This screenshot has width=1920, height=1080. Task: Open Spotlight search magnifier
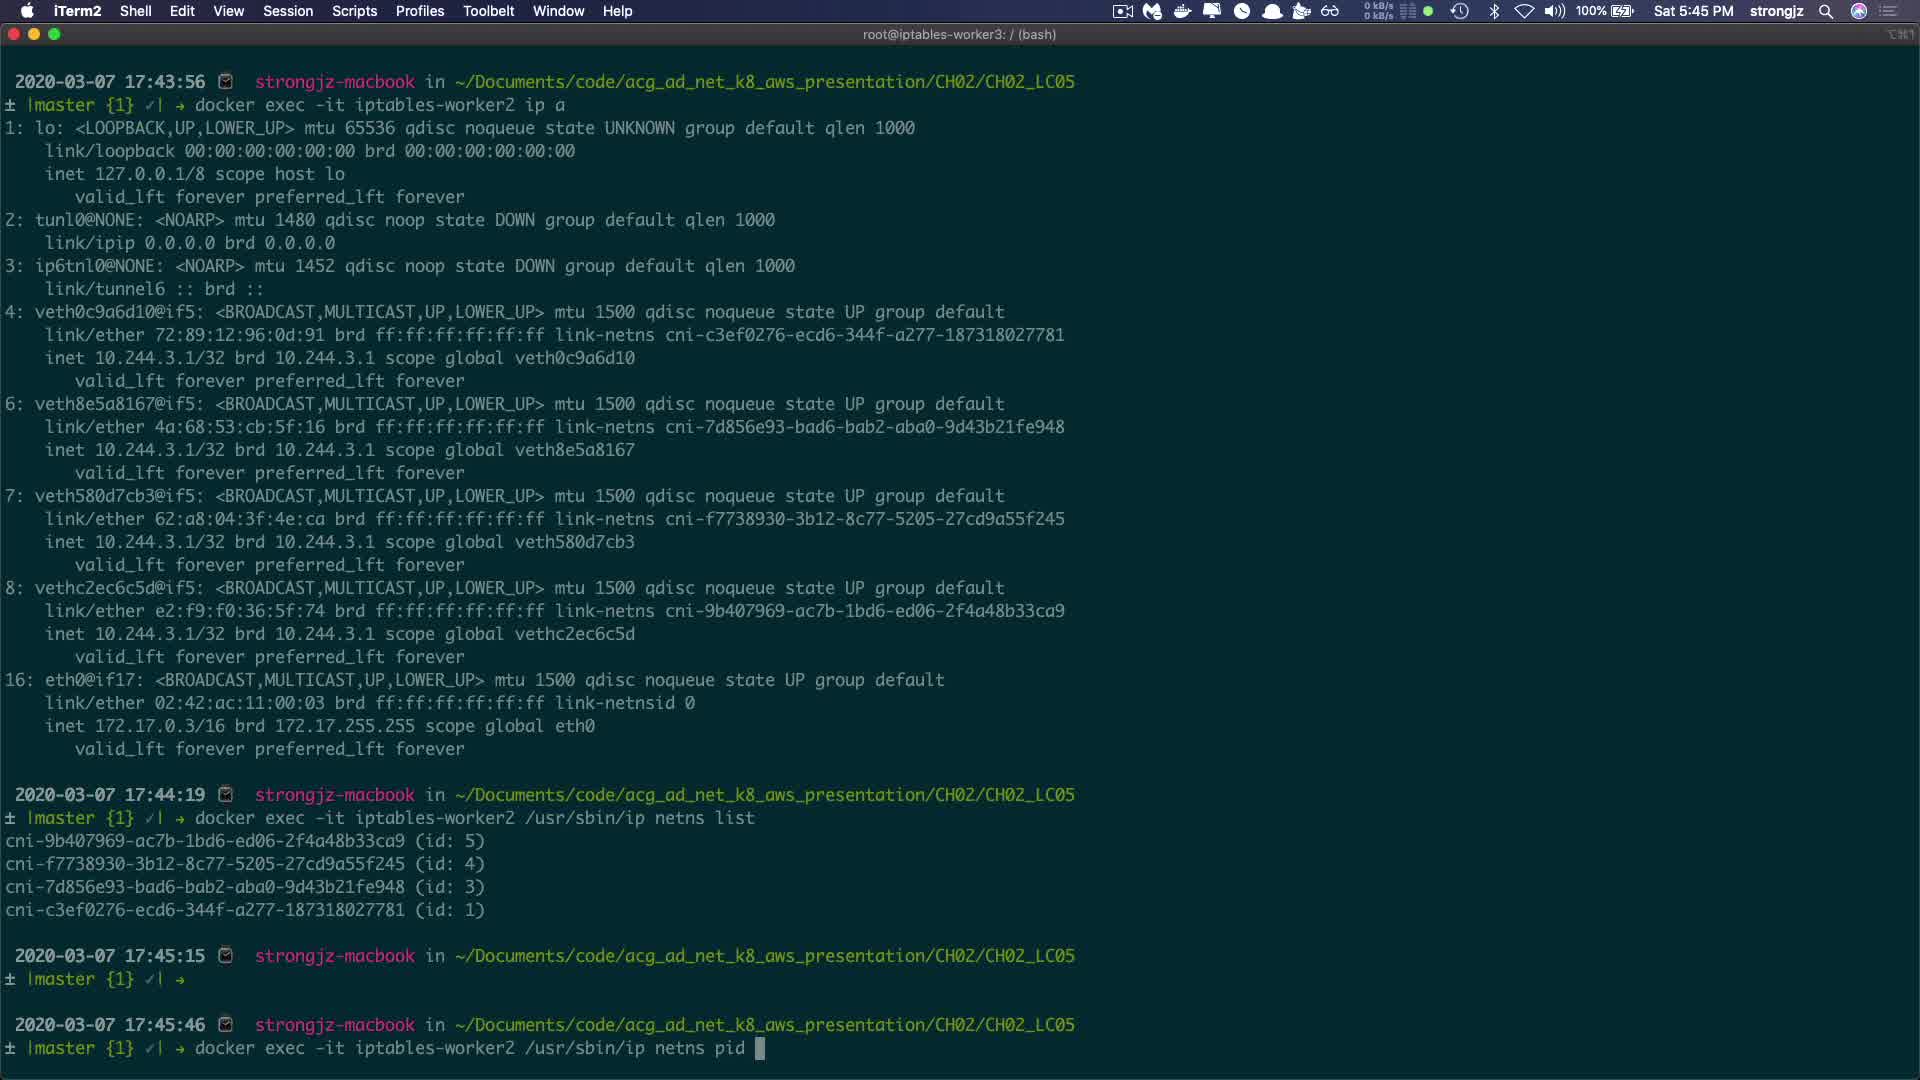coord(1826,11)
